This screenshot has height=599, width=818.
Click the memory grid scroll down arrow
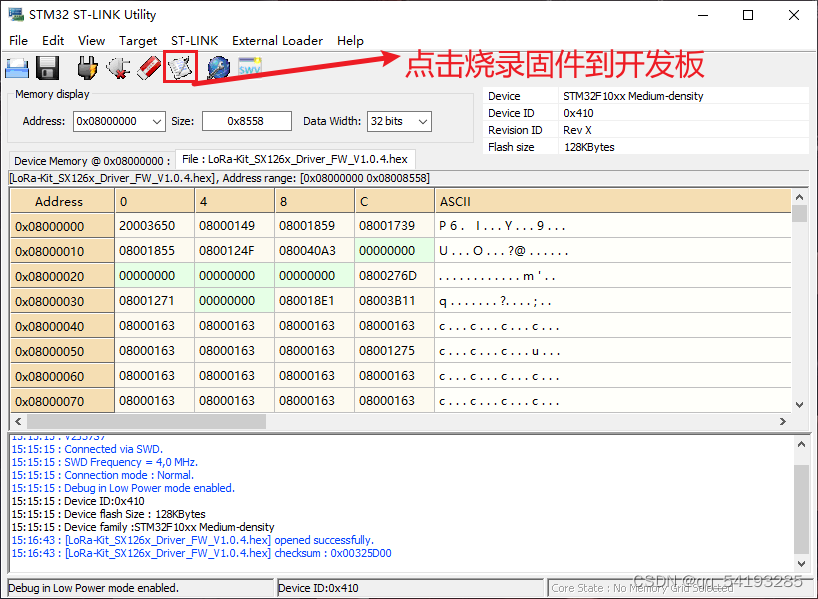click(x=800, y=404)
